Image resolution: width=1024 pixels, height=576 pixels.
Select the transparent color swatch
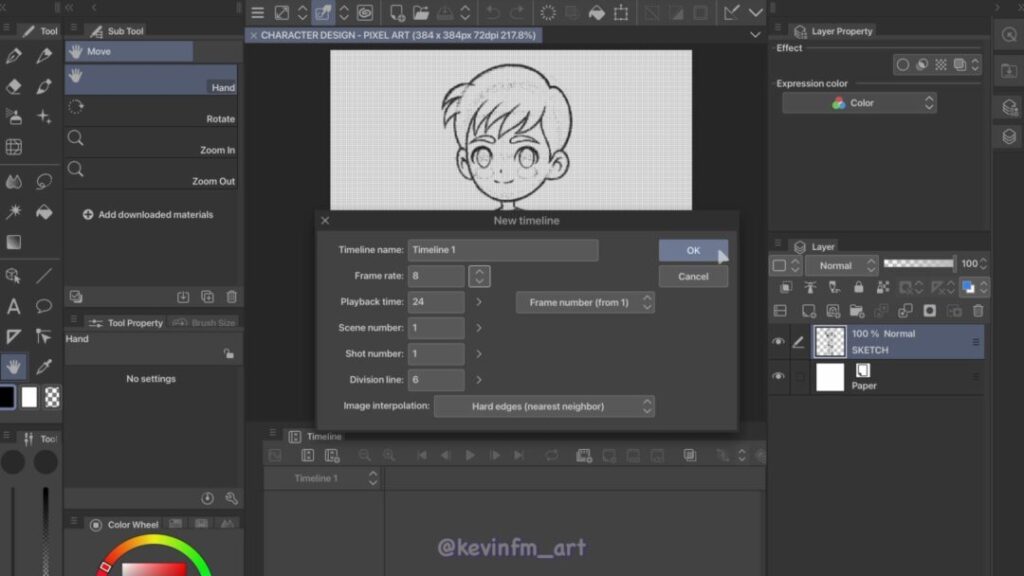(52, 397)
